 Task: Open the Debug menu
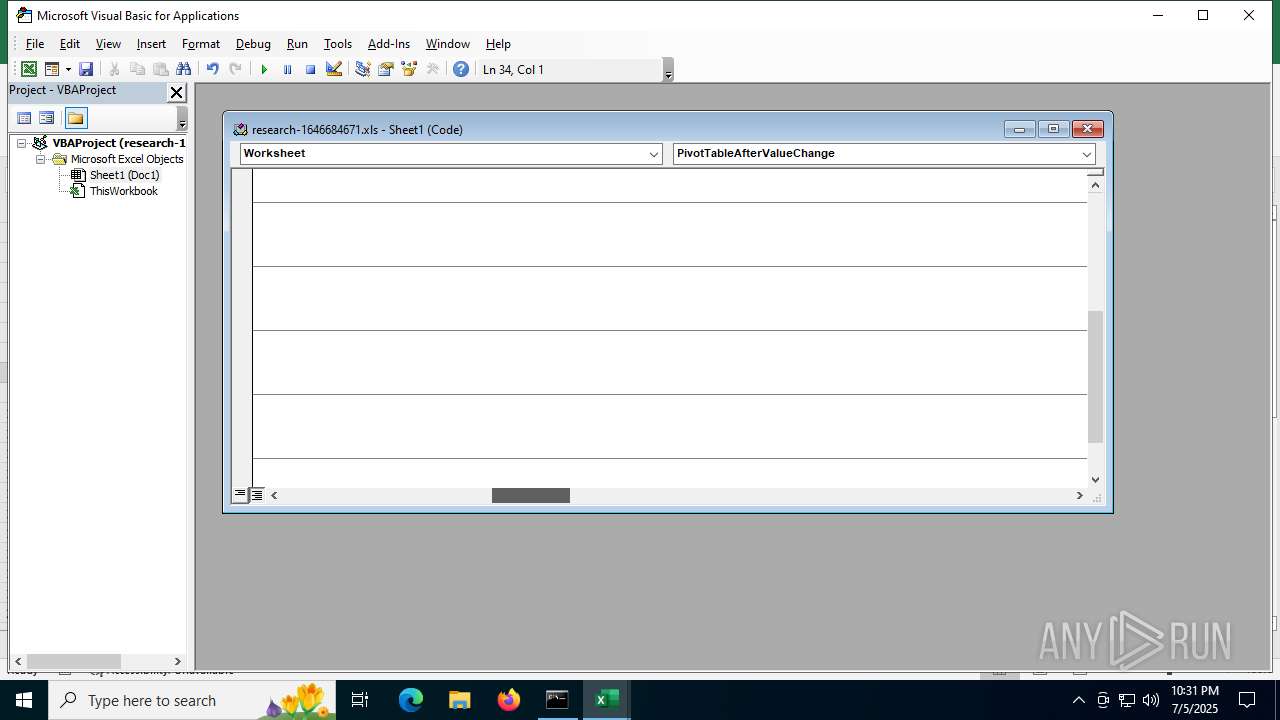point(253,44)
